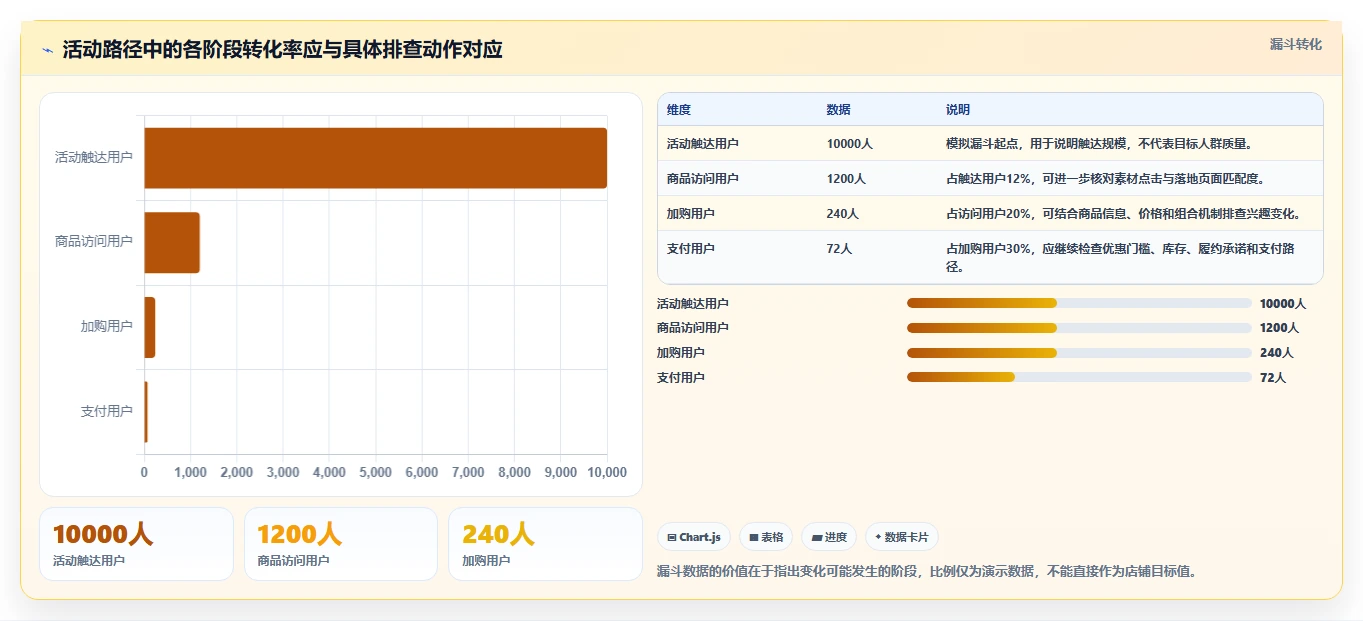The height and width of the screenshot is (621, 1363).
Task: Click the 1200人 cell in the table
Action: click(x=847, y=179)
